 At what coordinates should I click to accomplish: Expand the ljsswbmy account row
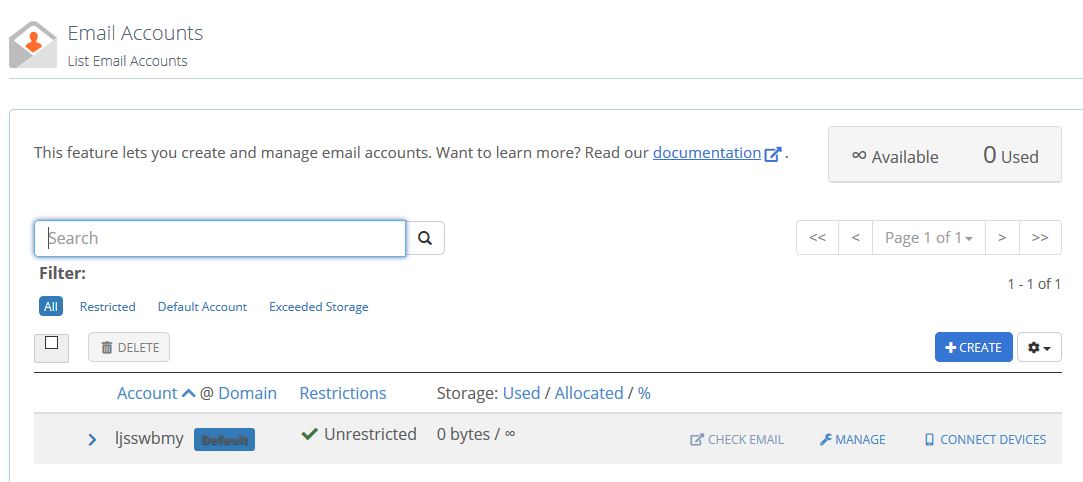tap(92, 439)
